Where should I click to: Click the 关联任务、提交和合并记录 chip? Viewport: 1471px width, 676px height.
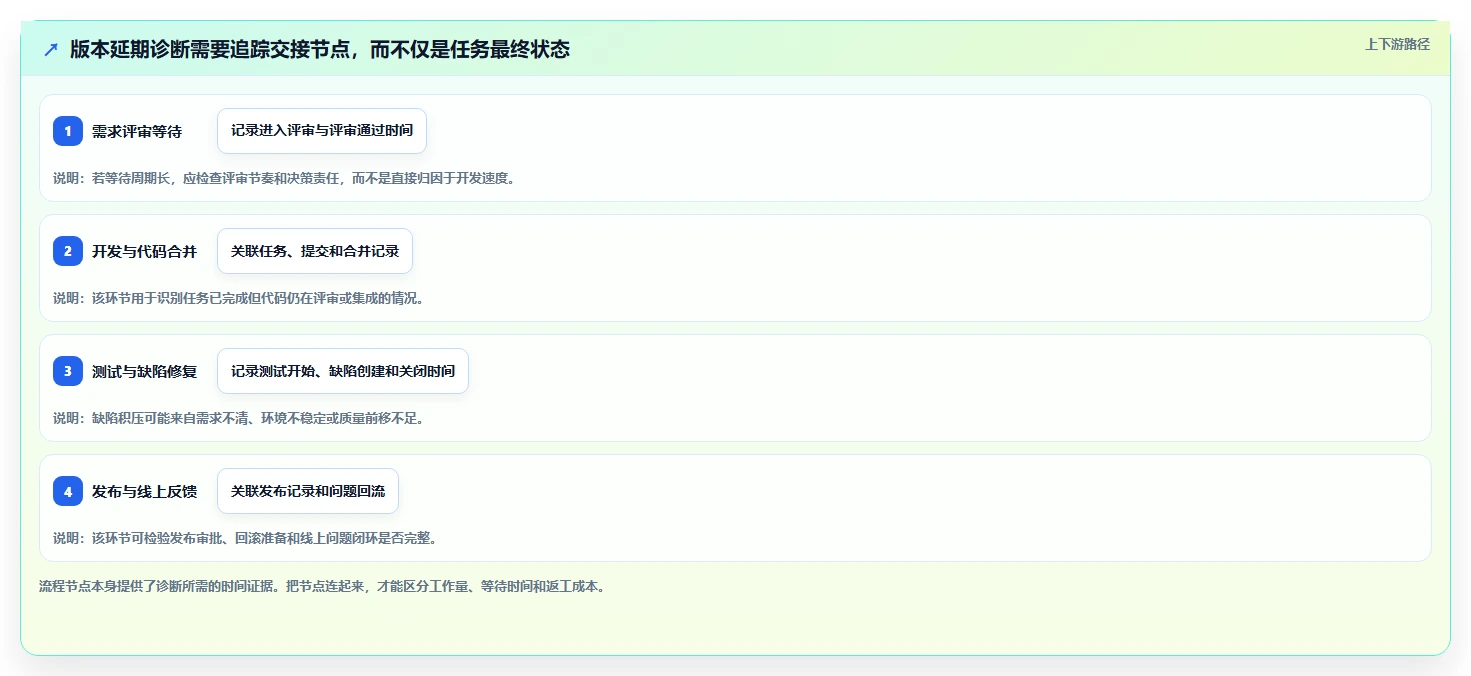(x=315, y=251)
